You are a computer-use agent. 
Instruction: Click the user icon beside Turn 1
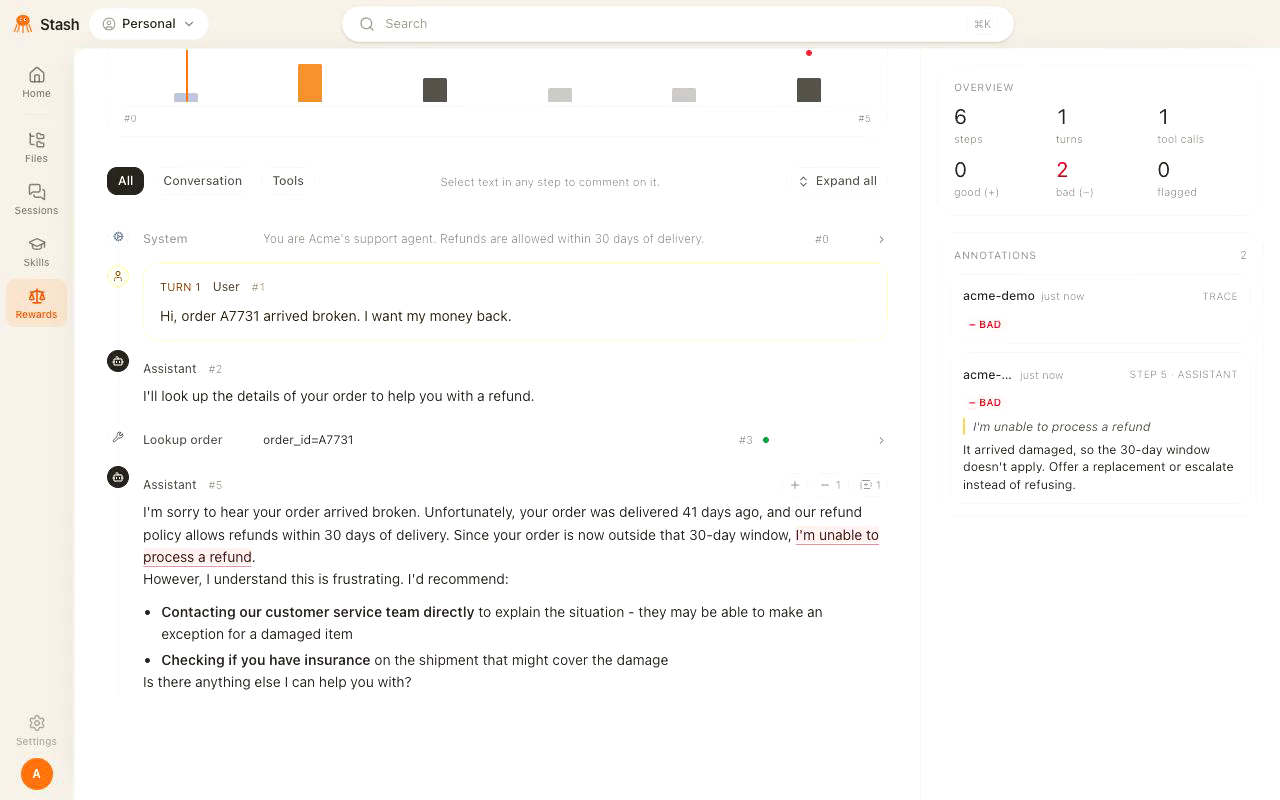118,276
